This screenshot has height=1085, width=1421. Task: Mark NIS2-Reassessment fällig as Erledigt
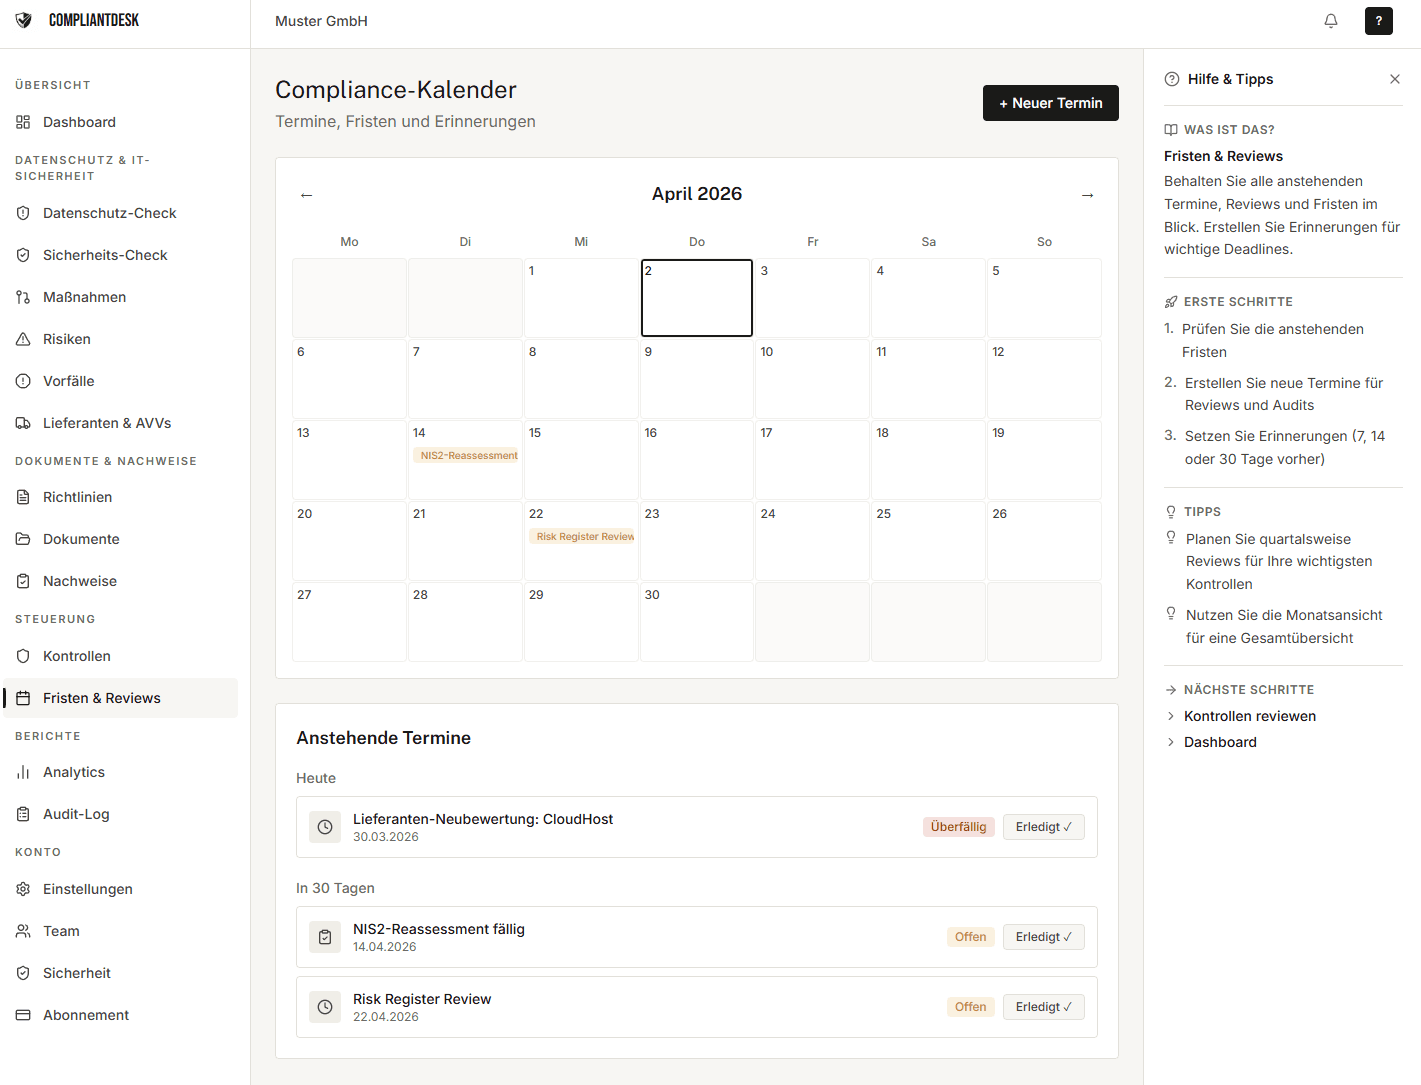tap(1043, 937)
